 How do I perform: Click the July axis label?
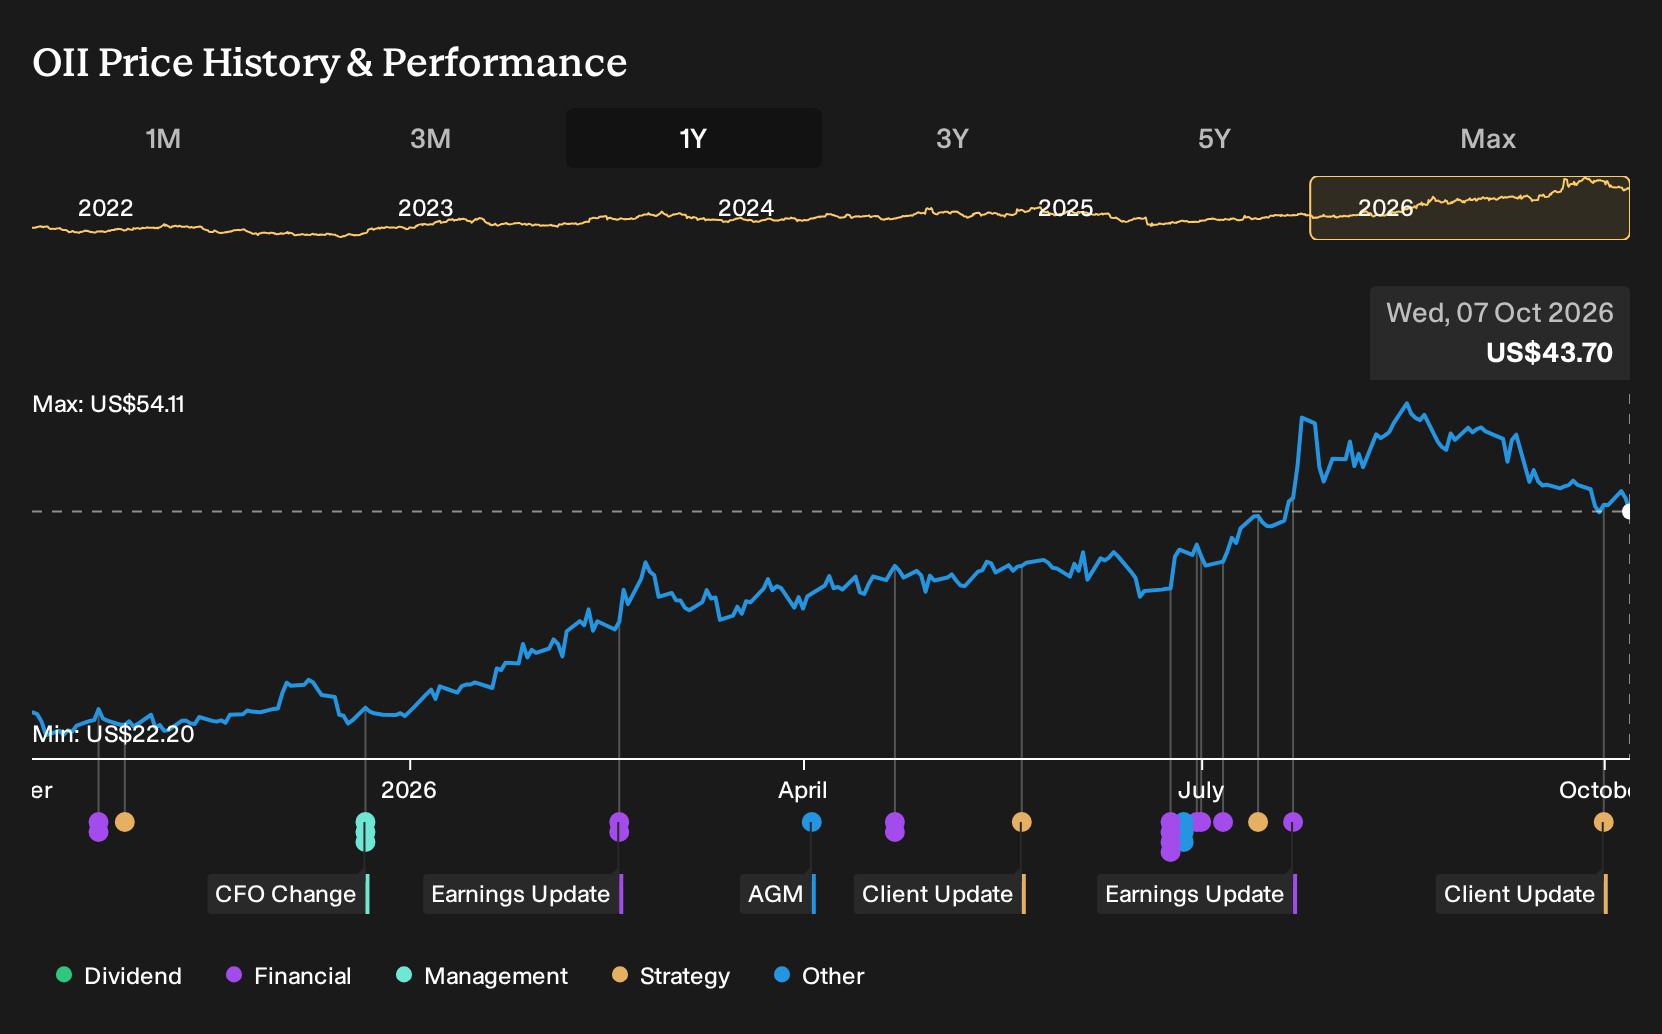coord(1201,790)
